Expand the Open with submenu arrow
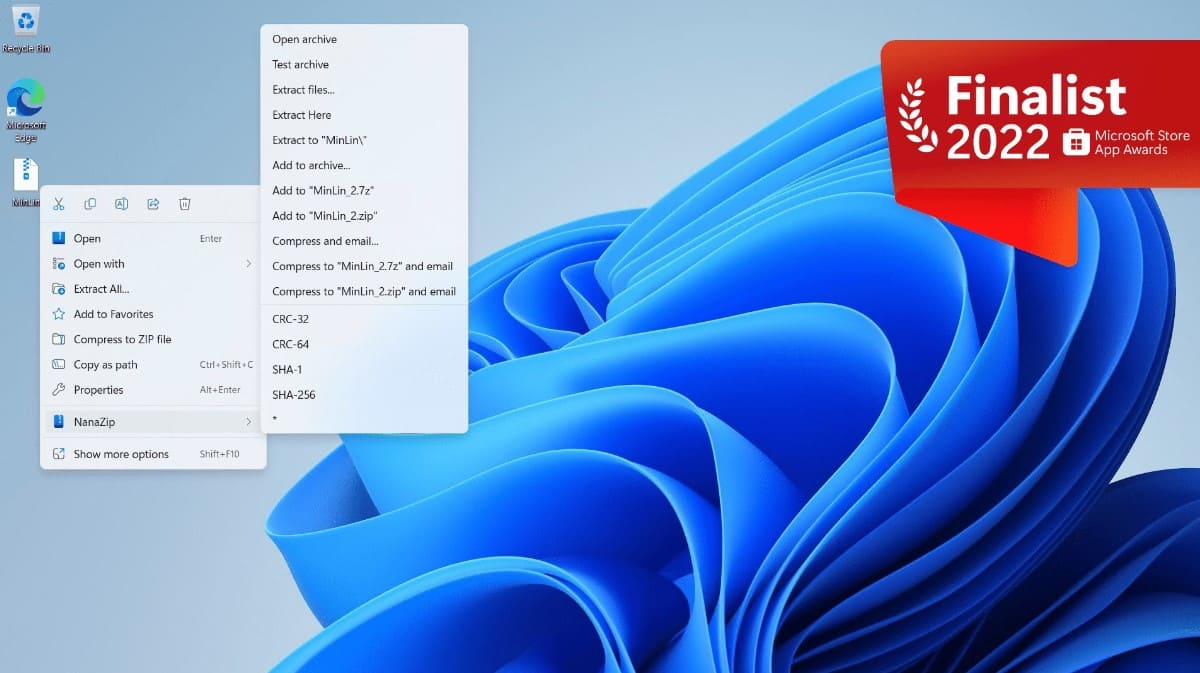Viewport: 1200px width, 673px height. [x=248, y=264]
